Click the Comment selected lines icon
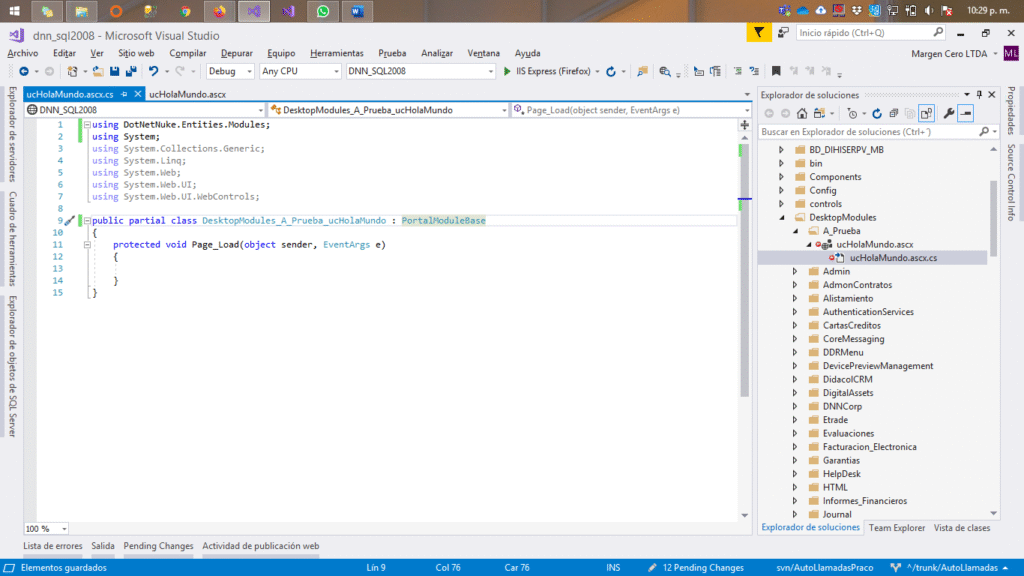 [737, 71]
